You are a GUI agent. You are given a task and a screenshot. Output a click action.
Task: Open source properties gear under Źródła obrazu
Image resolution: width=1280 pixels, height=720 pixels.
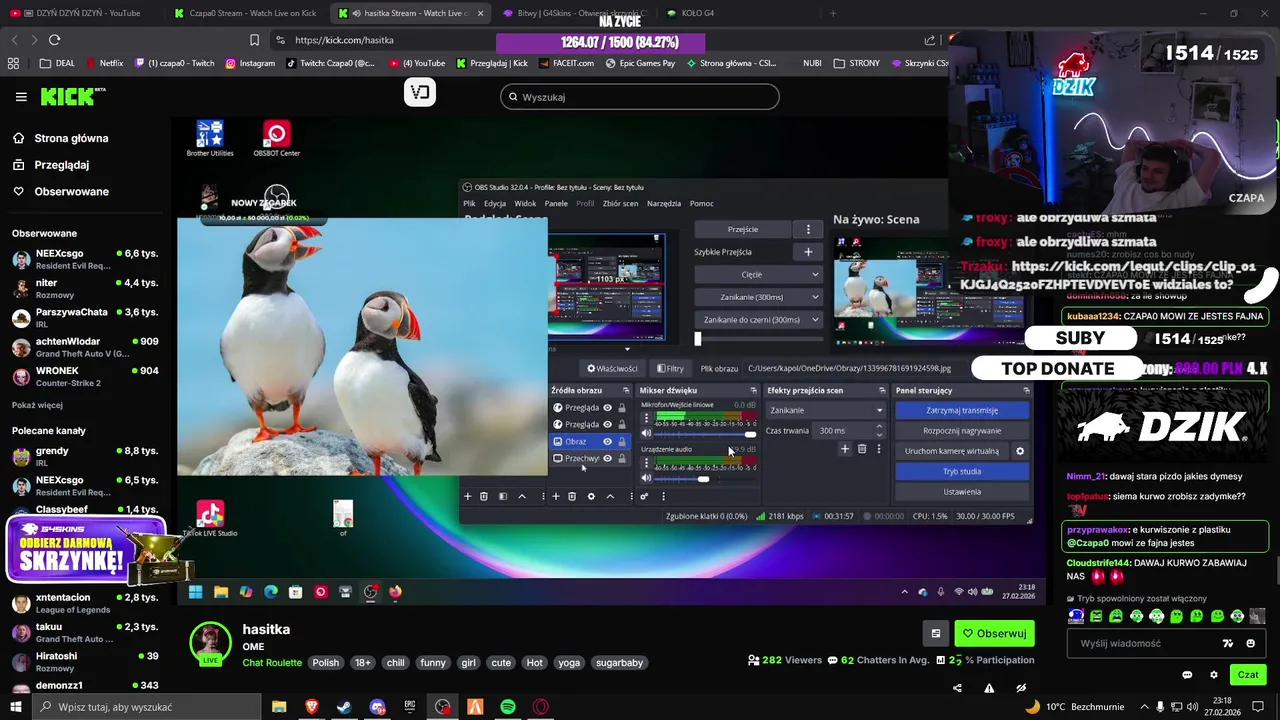(591, 496)
